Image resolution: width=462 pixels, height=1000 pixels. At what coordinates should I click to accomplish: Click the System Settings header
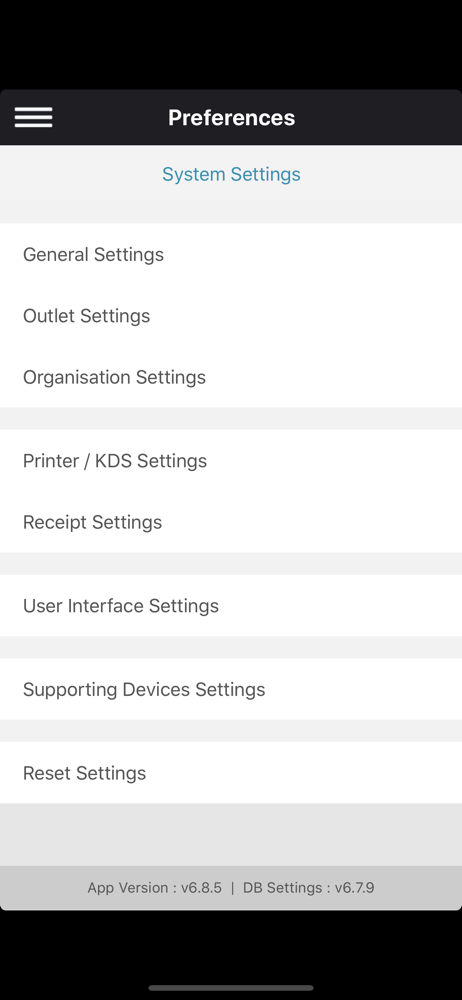pos(231,174)
